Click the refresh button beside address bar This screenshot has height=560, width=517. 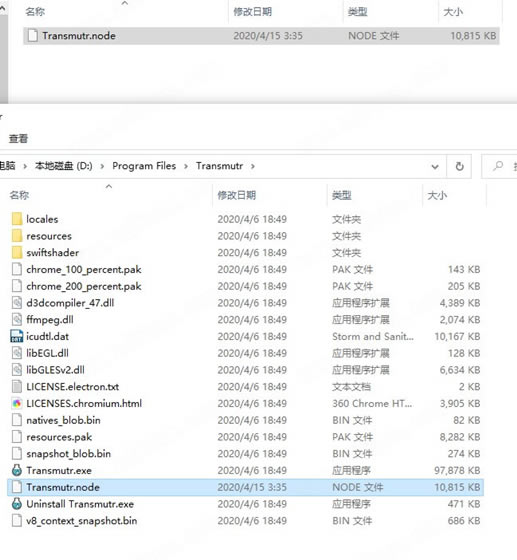[460, 166]
